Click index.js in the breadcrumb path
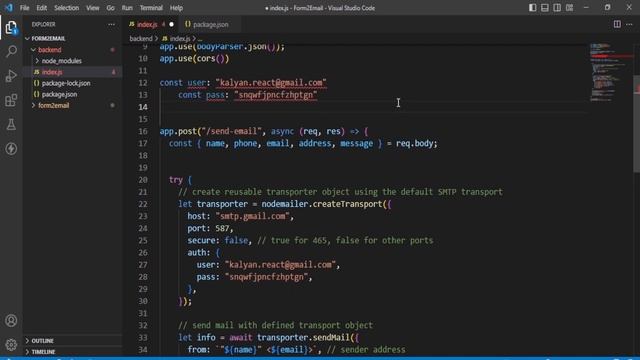This screenshot has height=360, width=640. 180,38
